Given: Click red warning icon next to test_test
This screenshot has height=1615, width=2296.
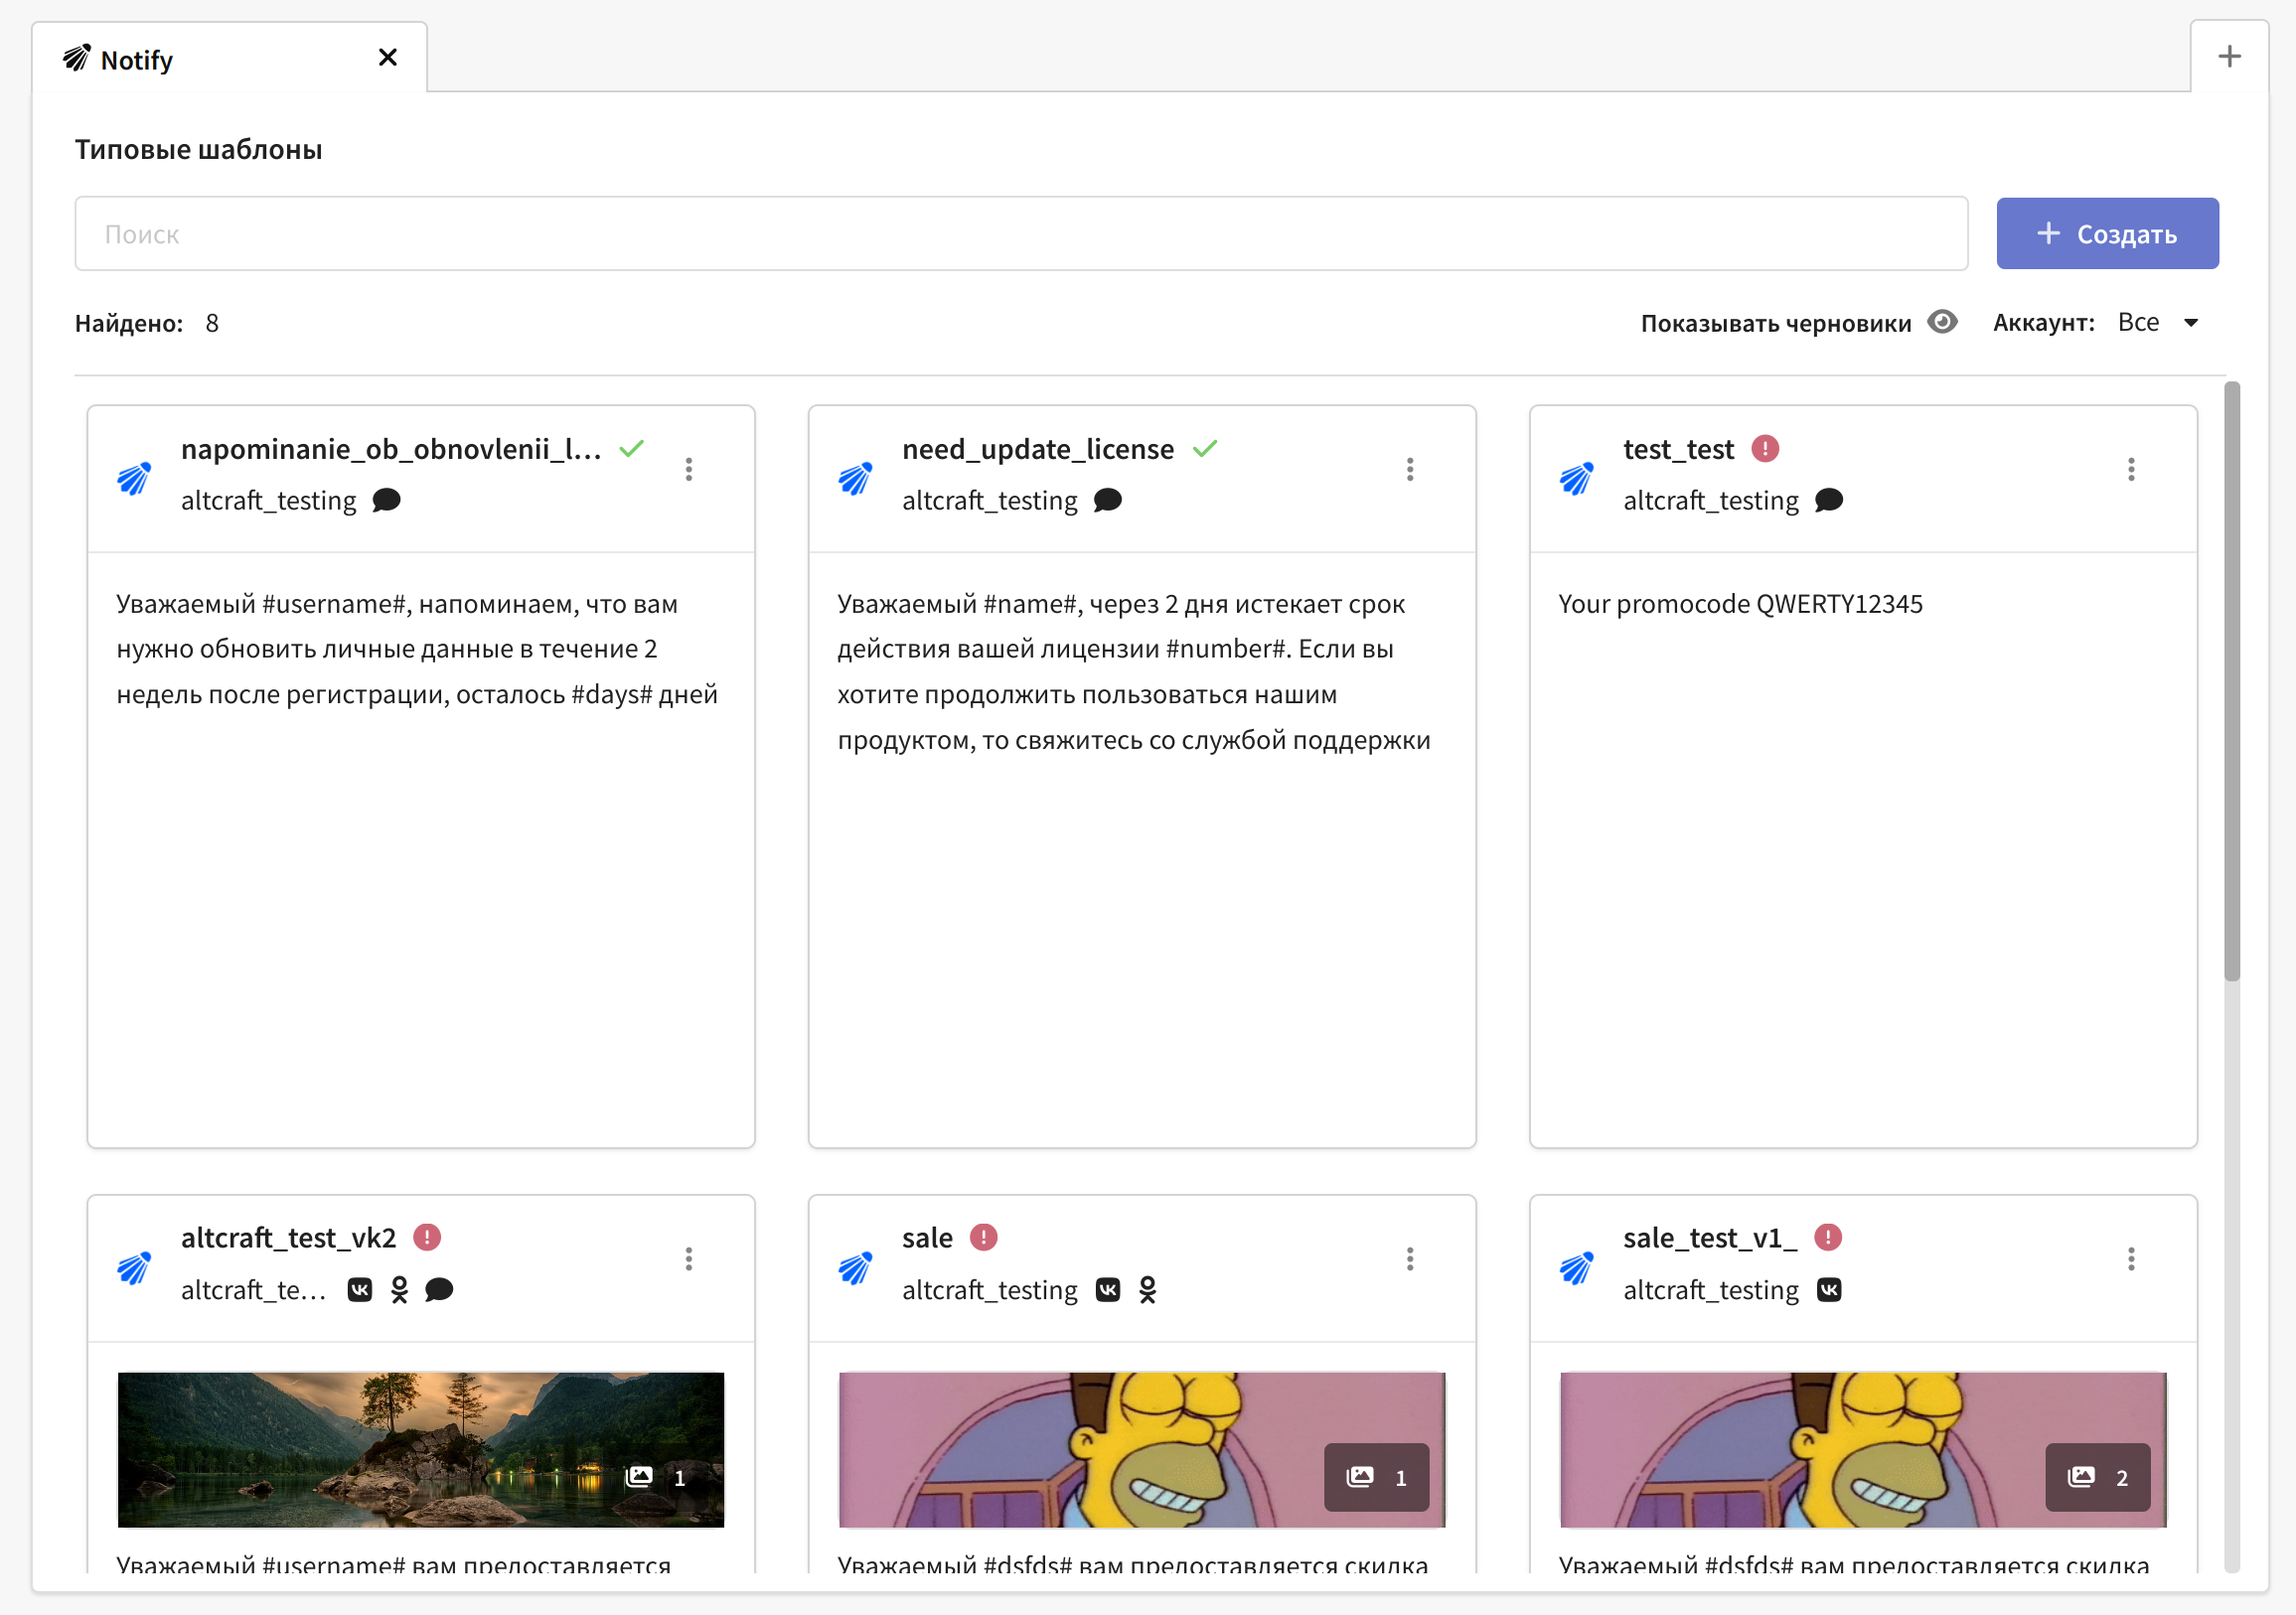Looking at the screenshot, I should point(1765,448).
